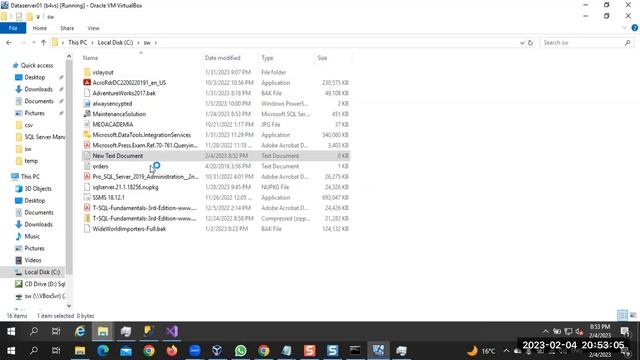The width and height of the screenshot is (640, 360).
Task: Select the alwaysencypted PowerShell script
Action: pyautogui.click(x=112, y=104)
